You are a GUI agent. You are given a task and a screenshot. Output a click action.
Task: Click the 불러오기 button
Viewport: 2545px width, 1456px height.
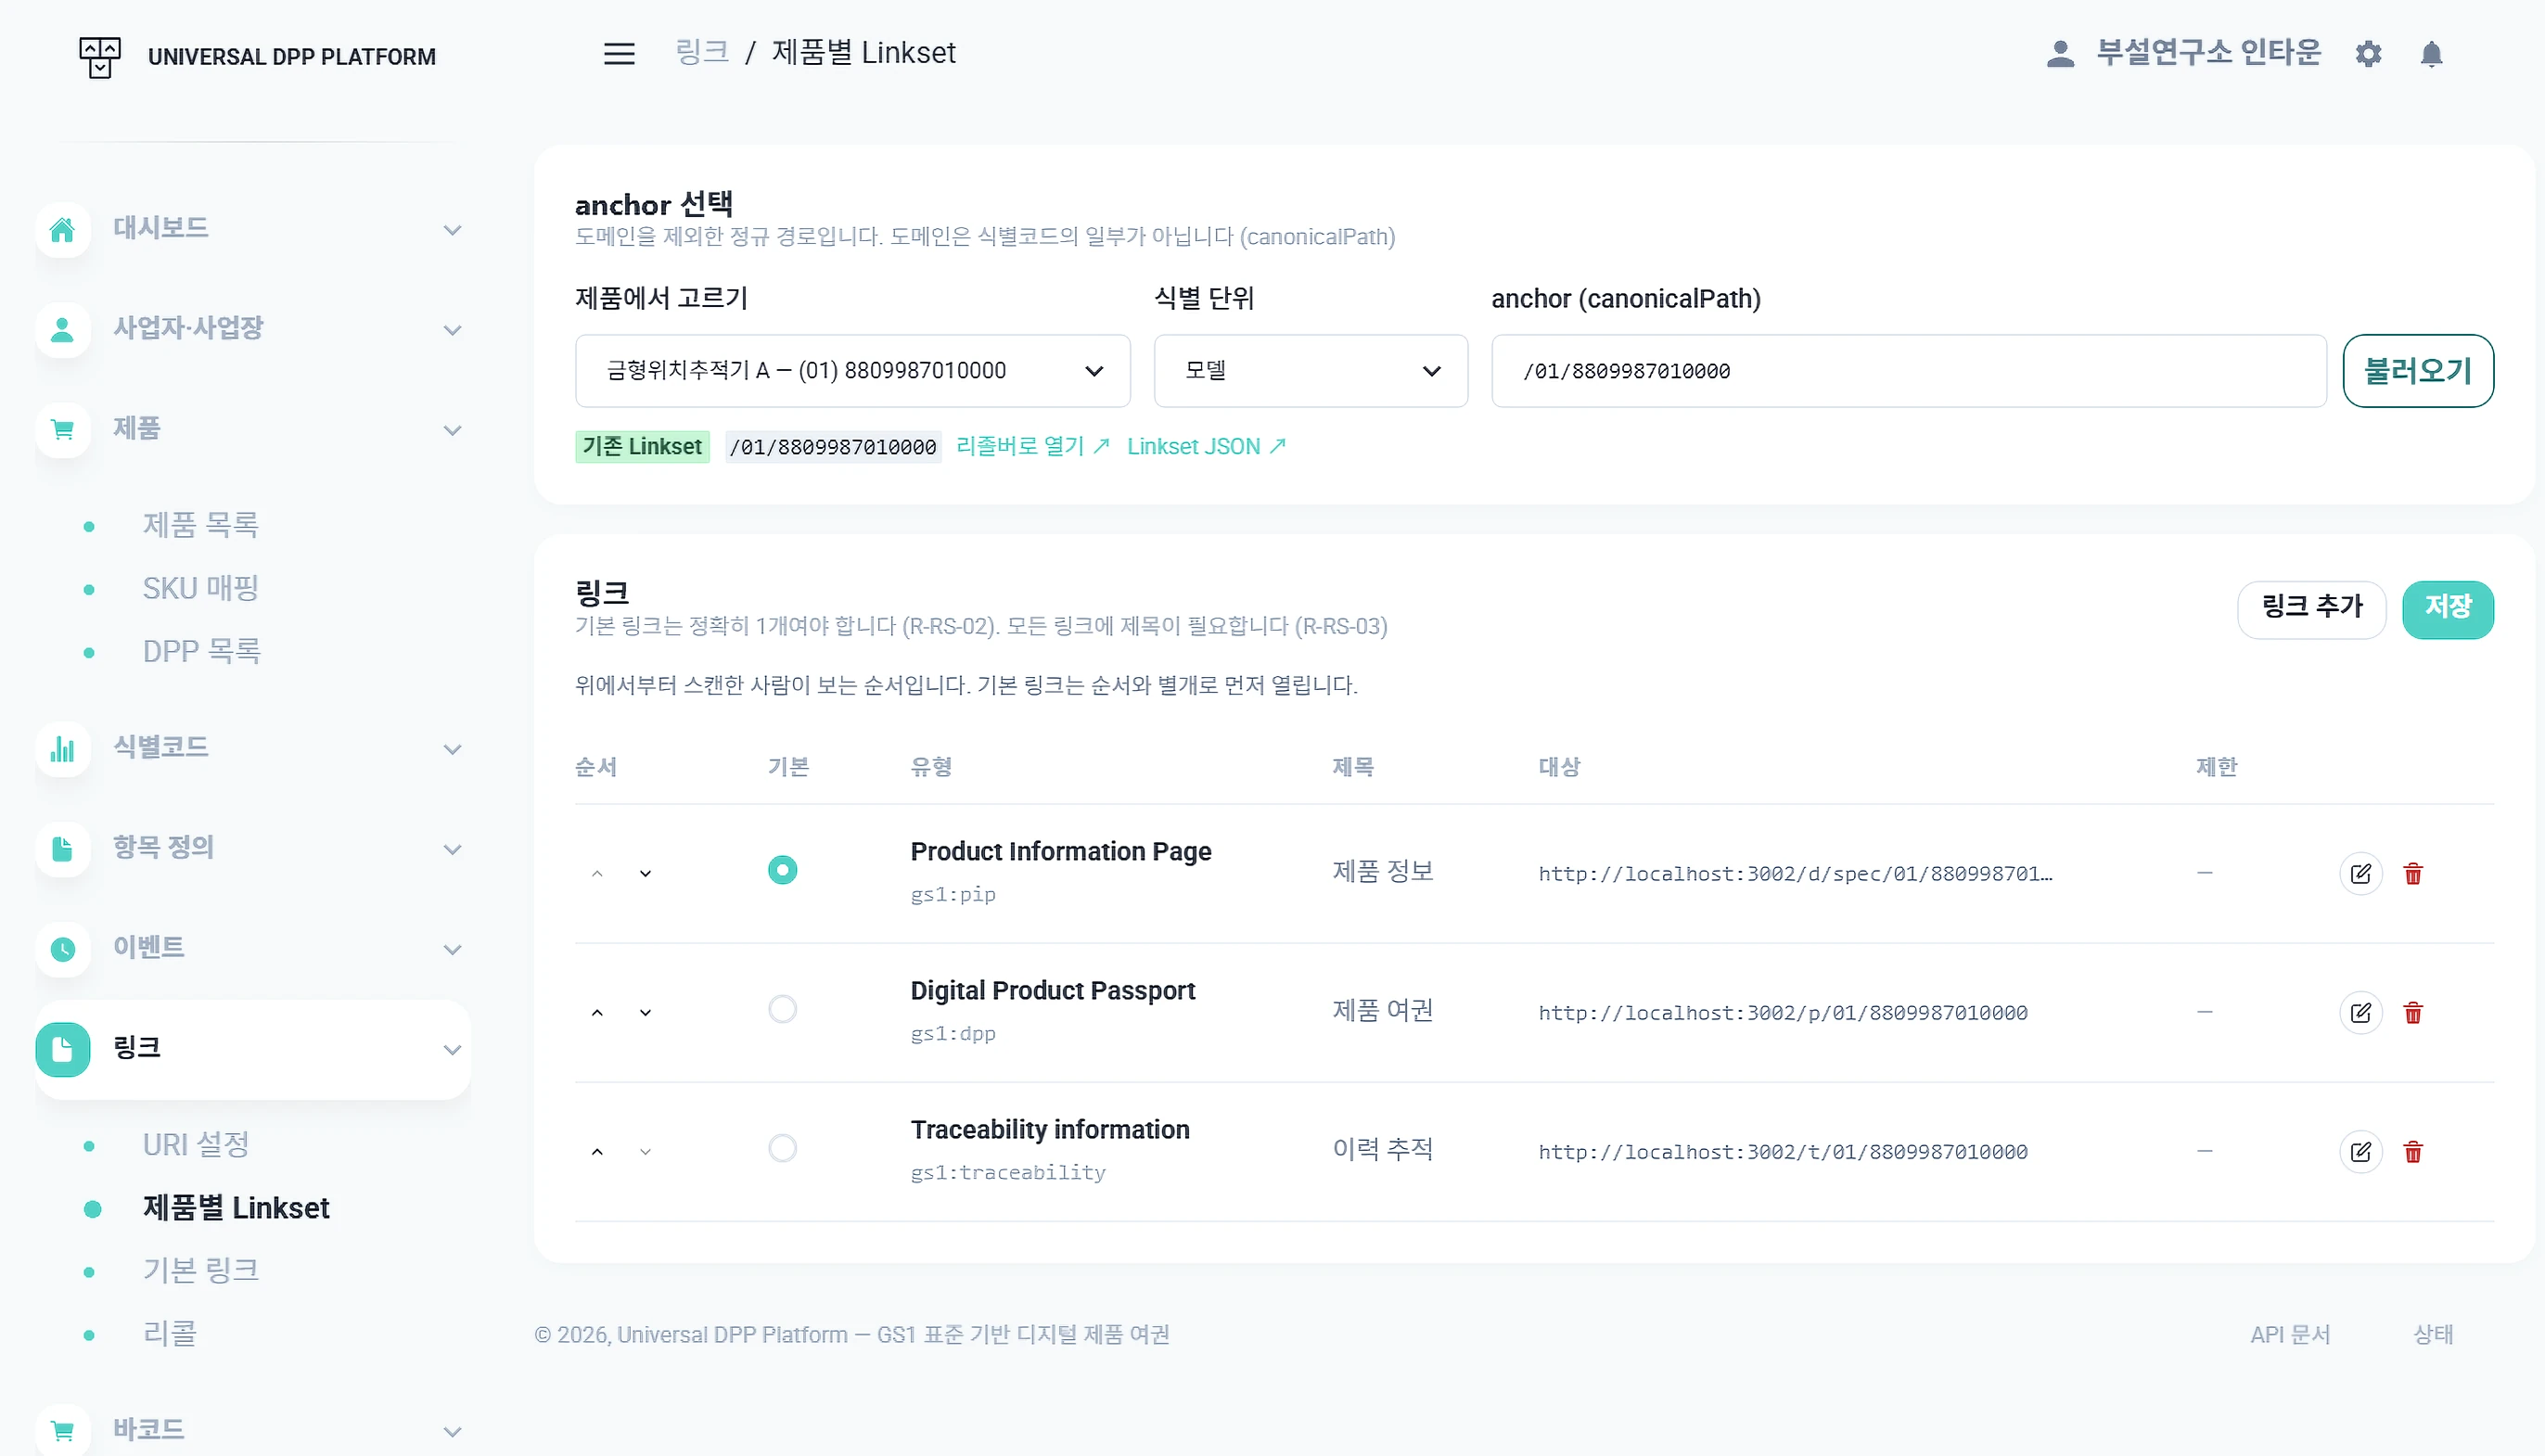2417,371
